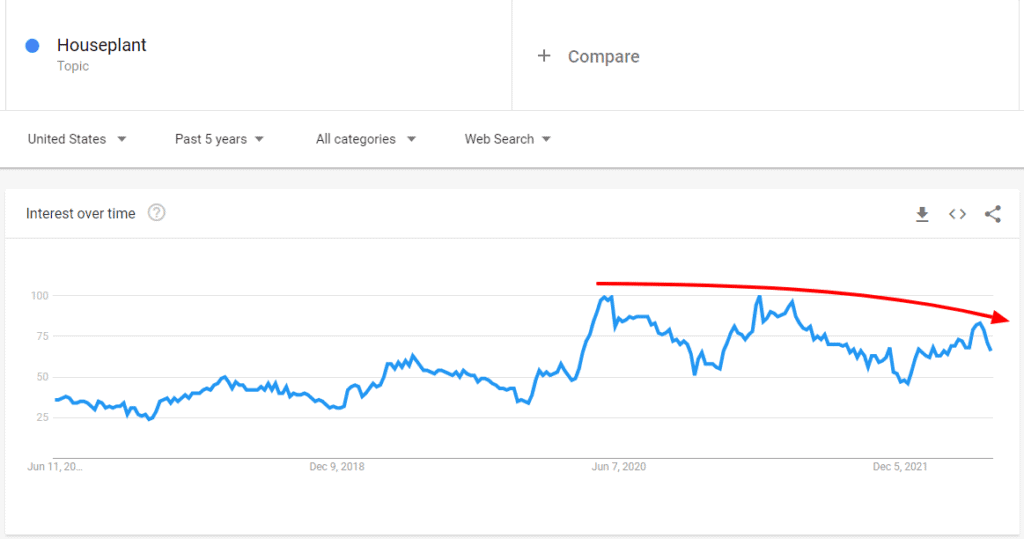The width and height of the screenshot is (1024, 539).
Task: Share the interest over time chart
Action: pyautogui.click(x=992, y=214)
